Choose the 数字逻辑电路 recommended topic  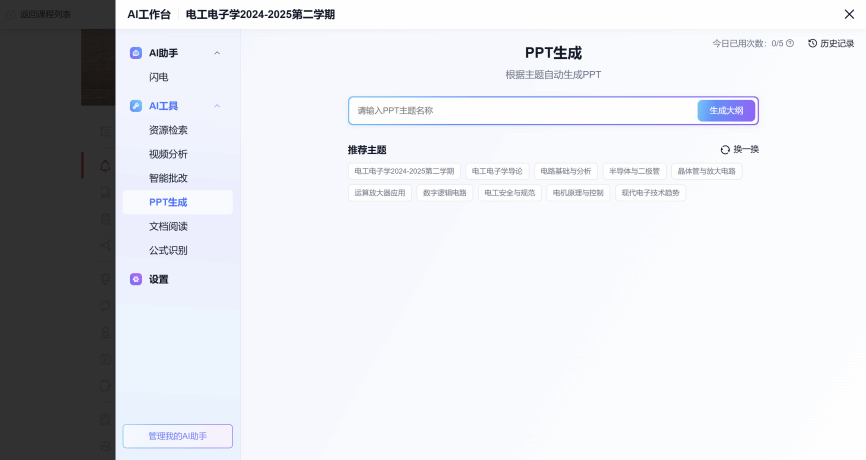[x=444, y=192]
